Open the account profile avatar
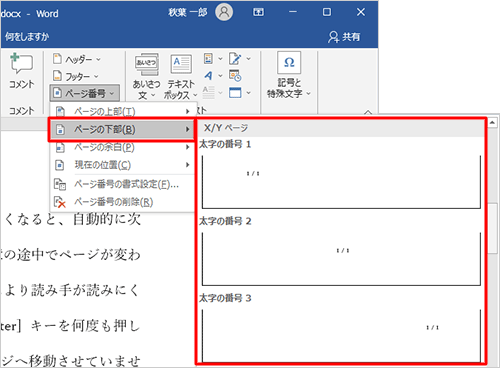The height and width of the screenshot is (368, 500). coord(224,13)
